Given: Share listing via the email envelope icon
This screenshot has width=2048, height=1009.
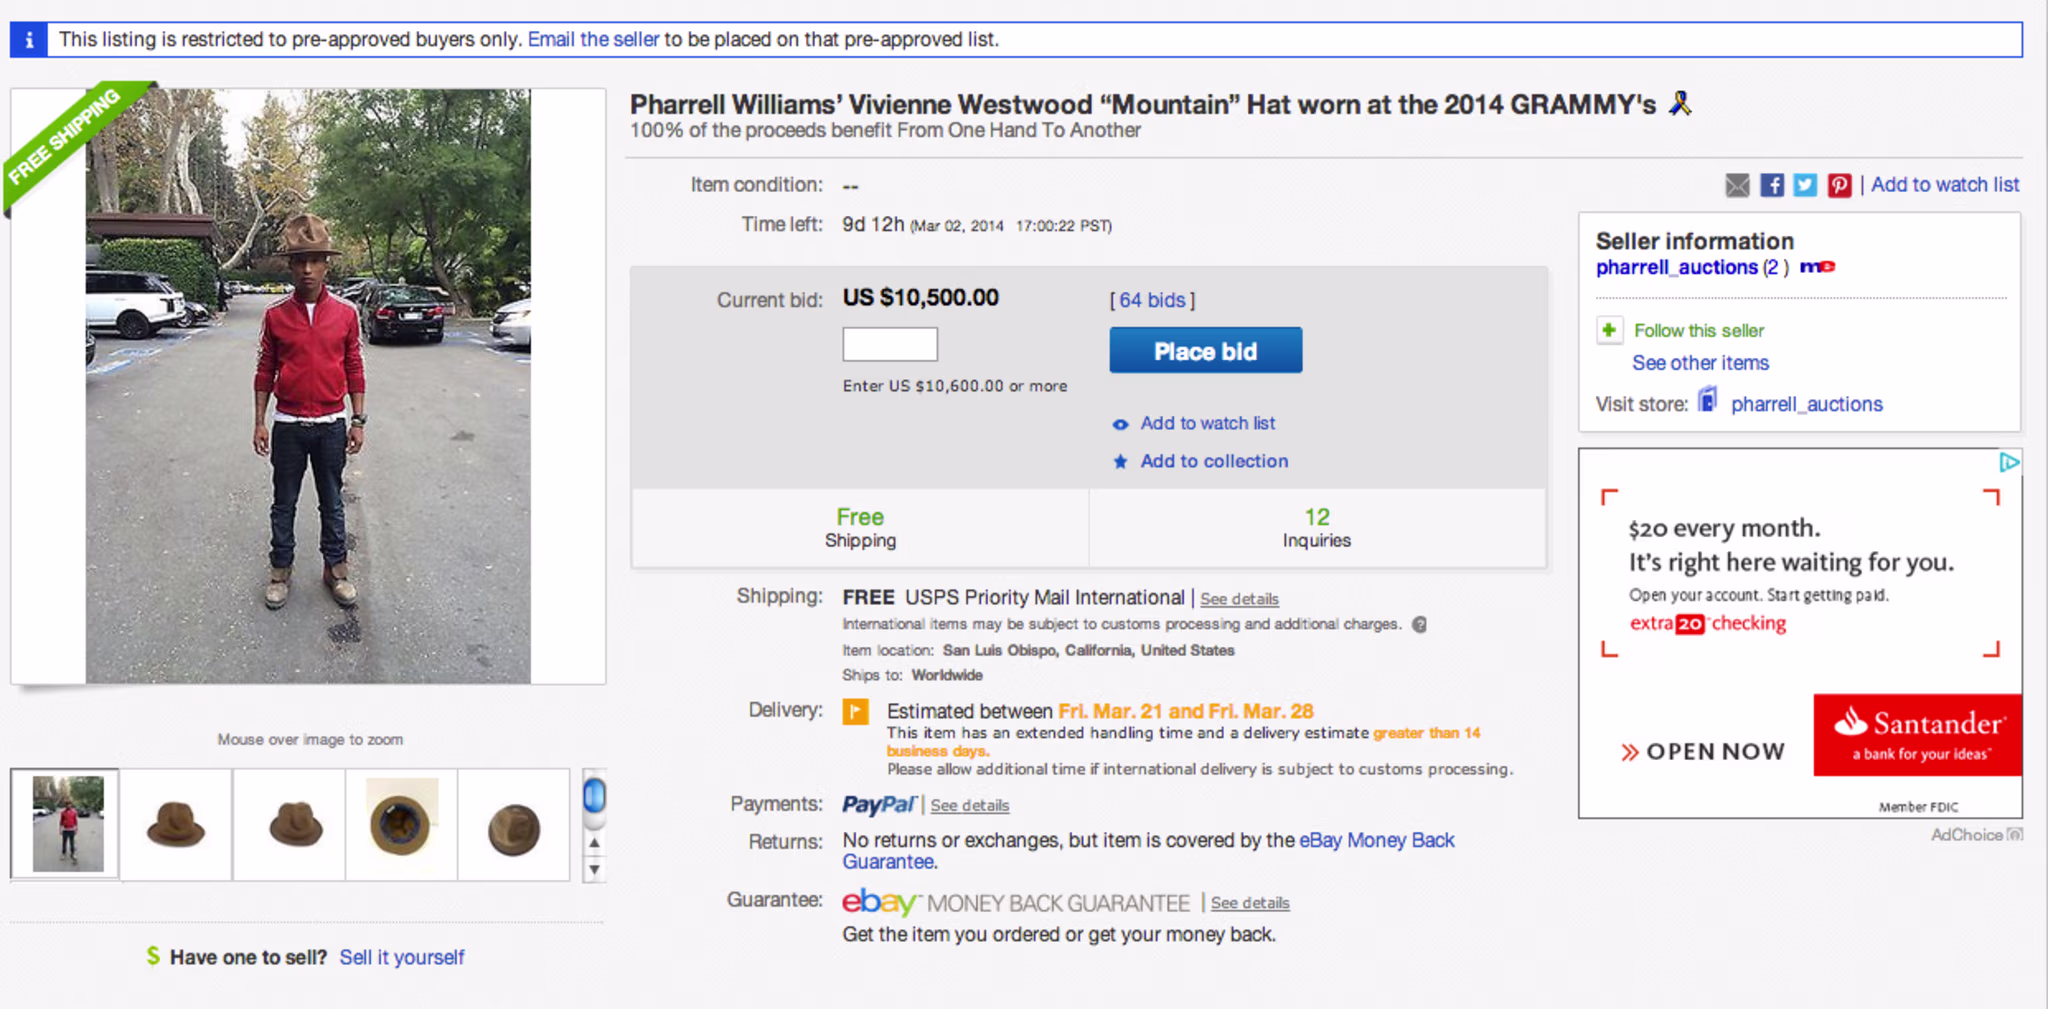Looking at the screenshot, I should click(1737, 185).
